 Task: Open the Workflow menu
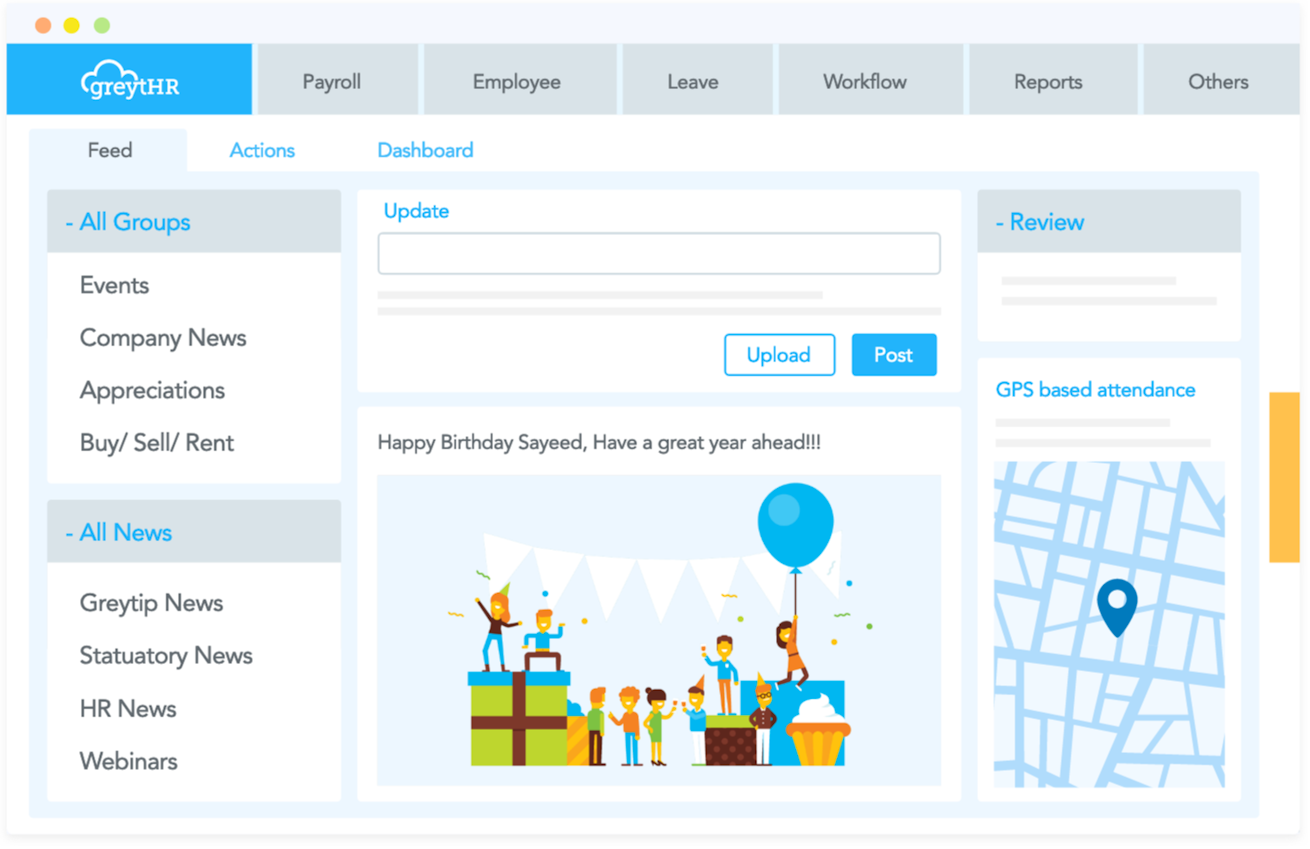click(868, 81)
